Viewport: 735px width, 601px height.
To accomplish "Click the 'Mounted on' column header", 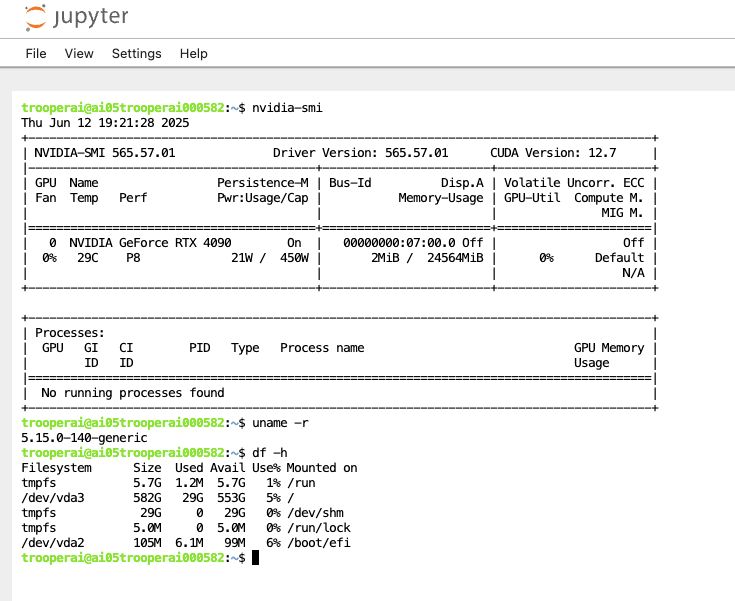I will coord(322,468).
